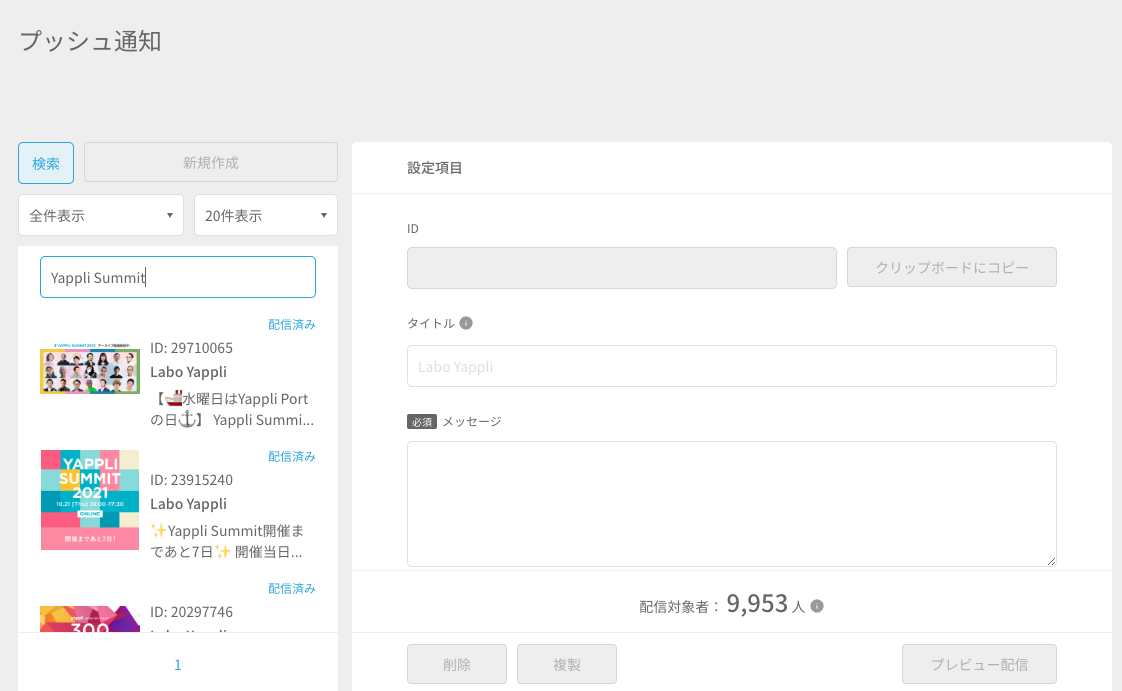Click the message area resize handle

coord(1051,562)
